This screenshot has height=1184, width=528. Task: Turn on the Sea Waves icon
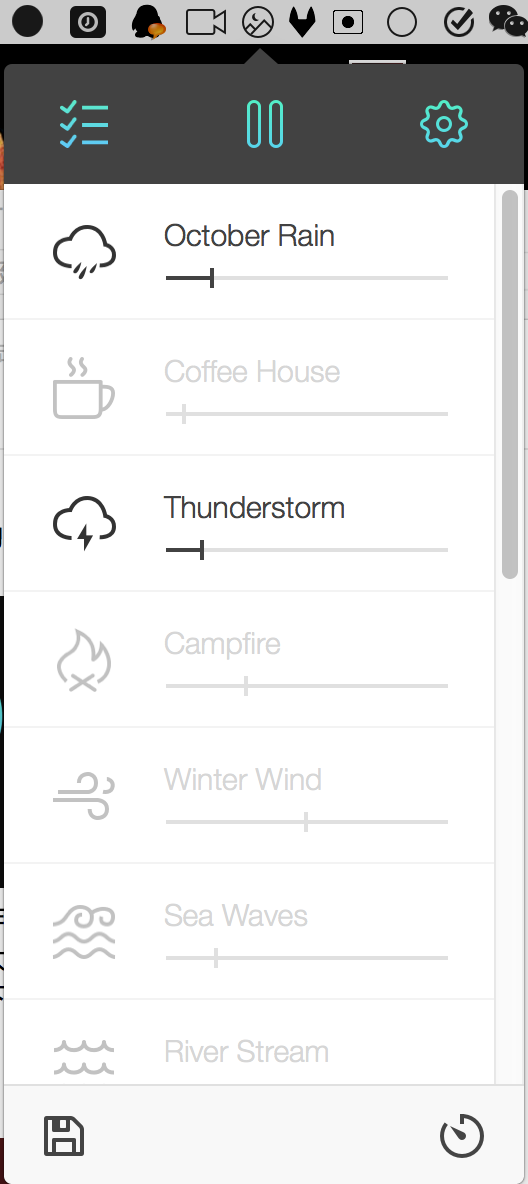tap(84, 933)
